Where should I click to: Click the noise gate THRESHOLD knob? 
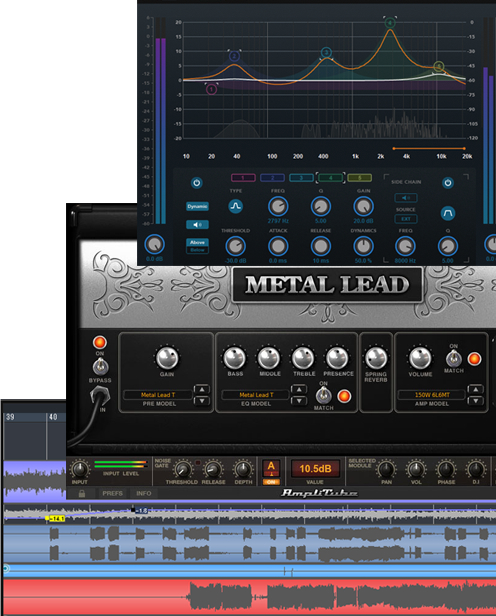pos(183,469)
